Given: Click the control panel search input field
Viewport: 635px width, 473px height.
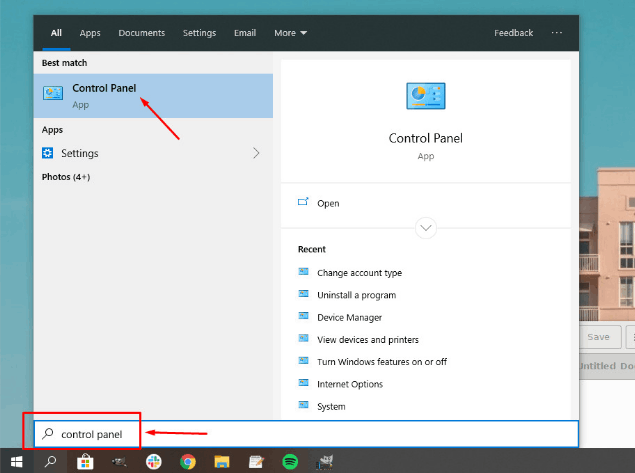Looking at the screenshot, I should pyautogui.click(x=306, y=434).
